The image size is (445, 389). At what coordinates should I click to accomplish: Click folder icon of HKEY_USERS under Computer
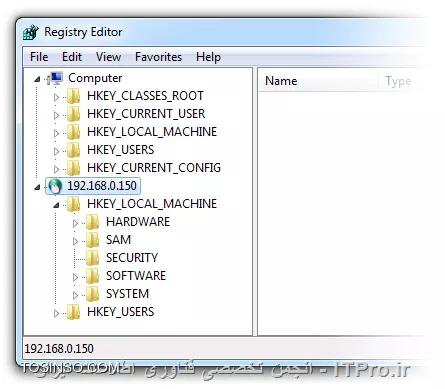pos(73,150)
